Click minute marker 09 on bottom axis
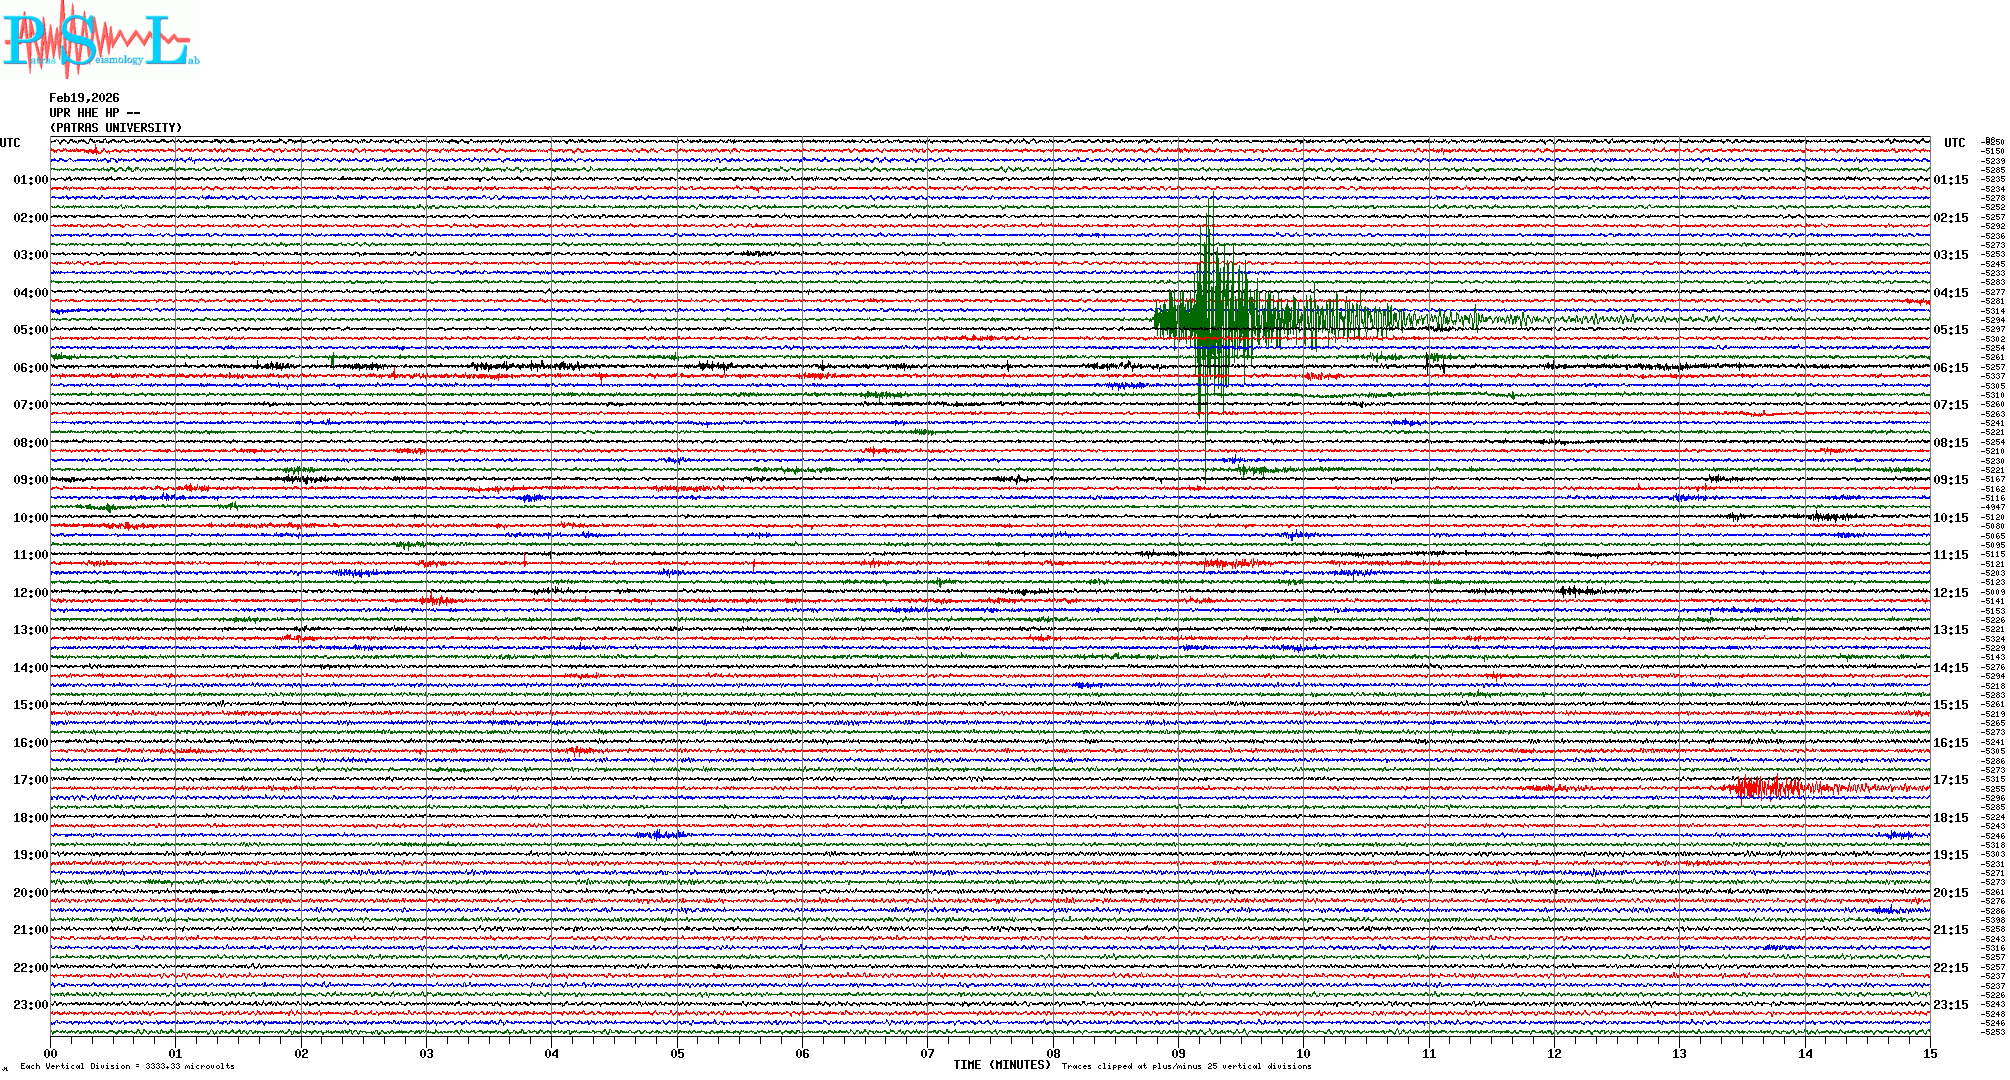 [x=1178, y=1053]
